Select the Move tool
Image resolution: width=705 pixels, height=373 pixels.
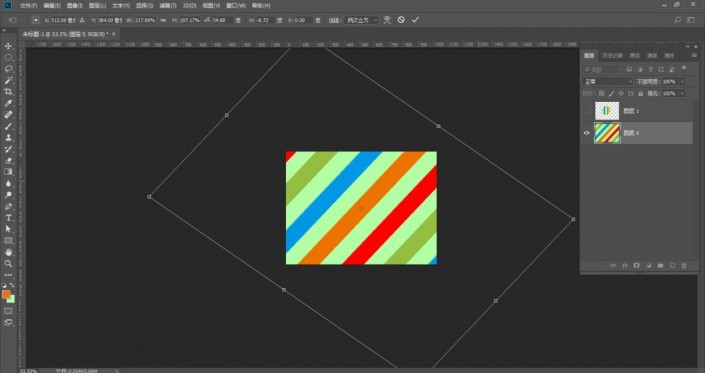(8, 46)
